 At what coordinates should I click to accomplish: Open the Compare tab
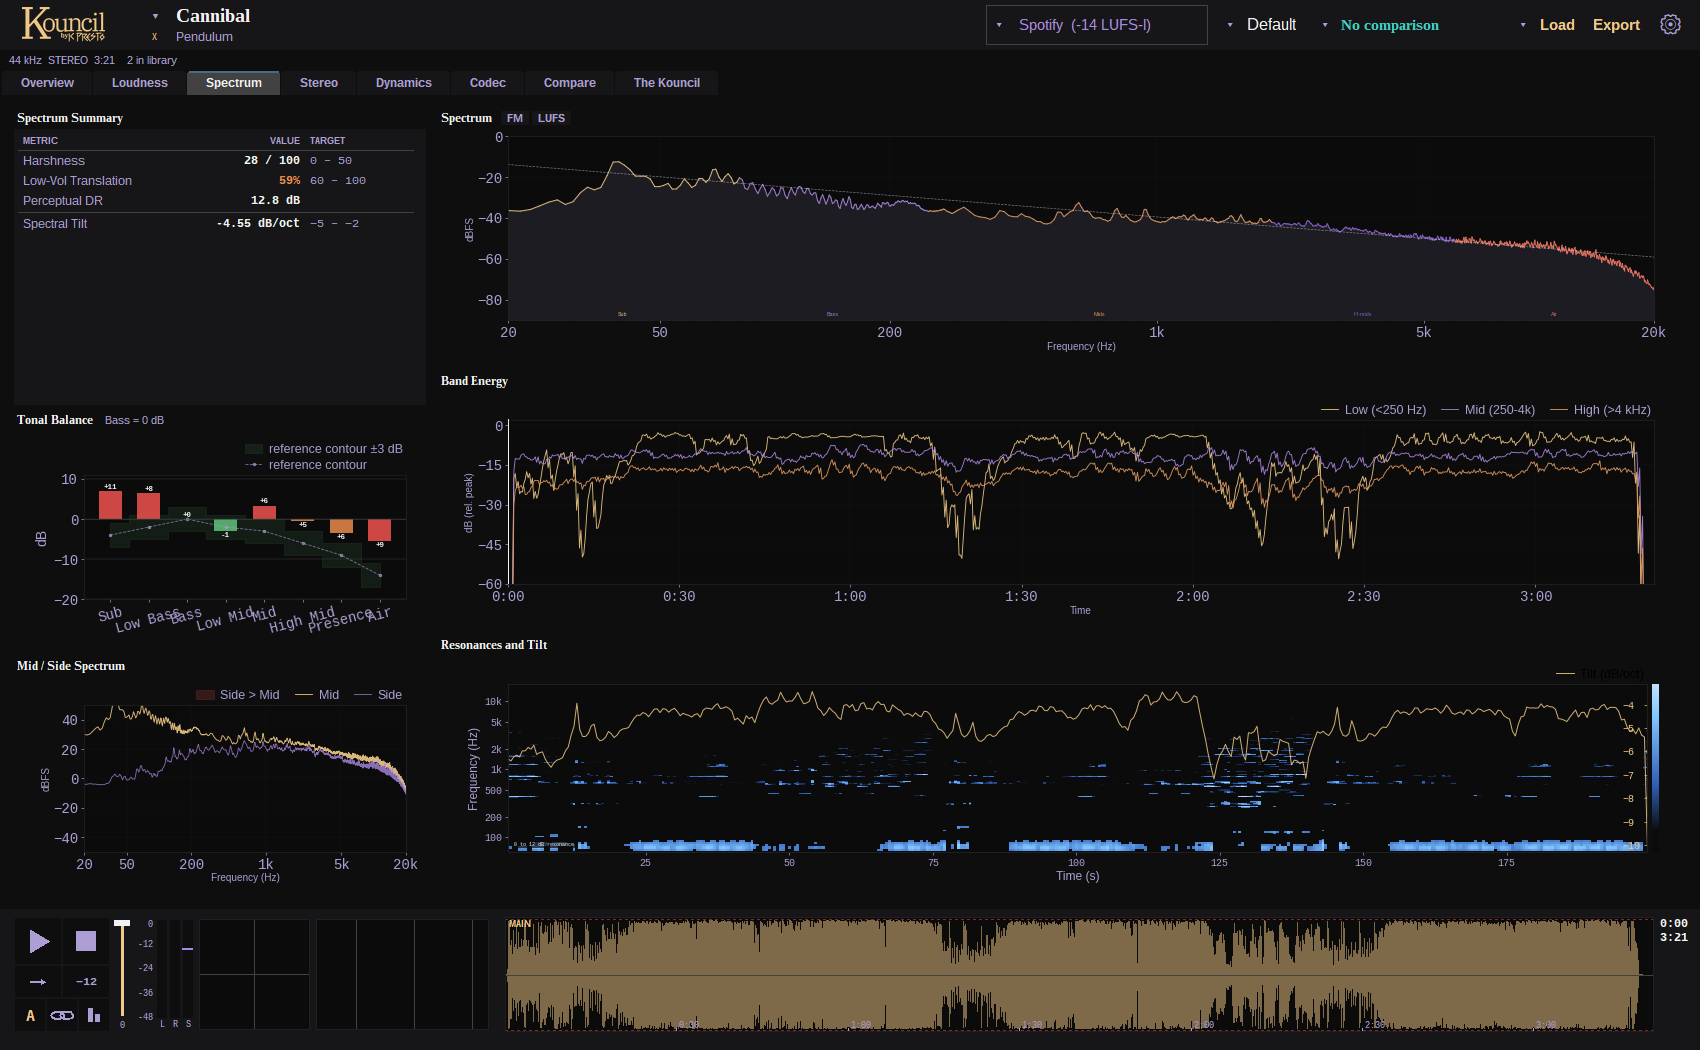click(570, 83)
